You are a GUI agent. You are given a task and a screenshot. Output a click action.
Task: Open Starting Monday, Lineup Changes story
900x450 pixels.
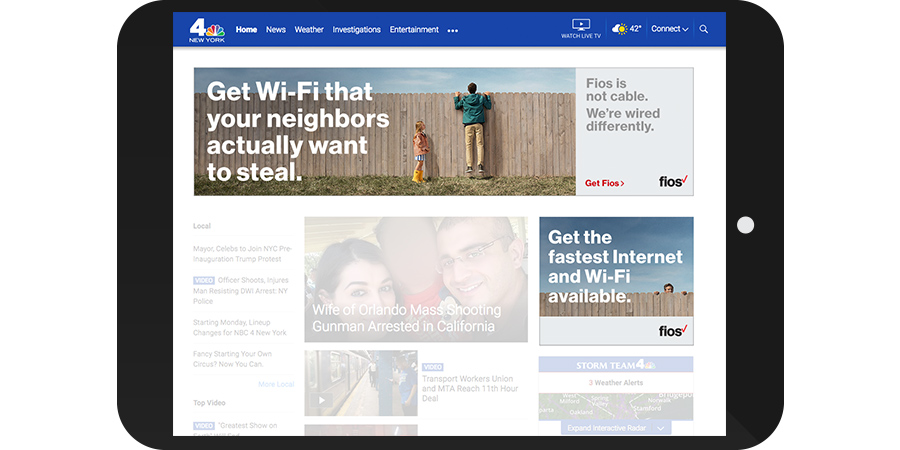[x=240, y=327]
